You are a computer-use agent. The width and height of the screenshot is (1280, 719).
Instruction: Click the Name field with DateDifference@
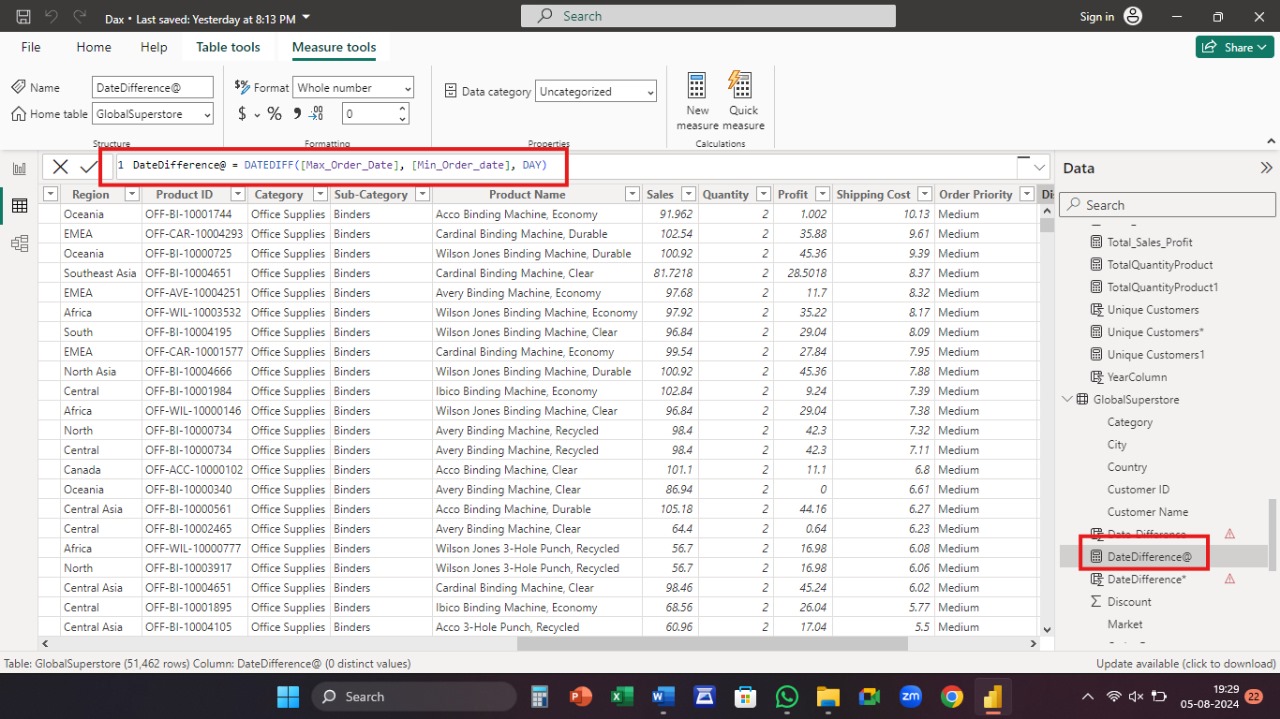pyautogui.click(x=153, y=88)
